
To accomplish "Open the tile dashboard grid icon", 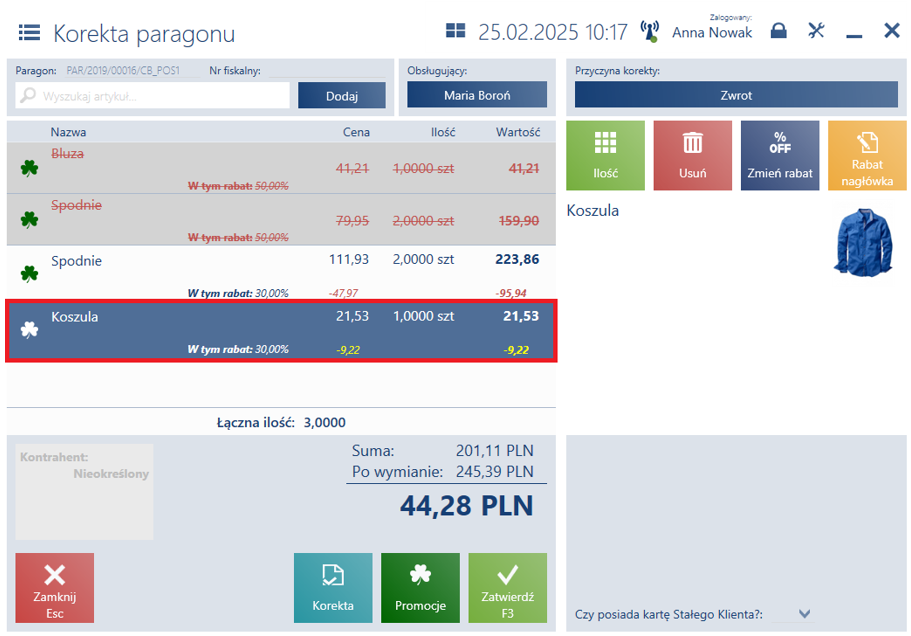I will (x=456, y=31).
